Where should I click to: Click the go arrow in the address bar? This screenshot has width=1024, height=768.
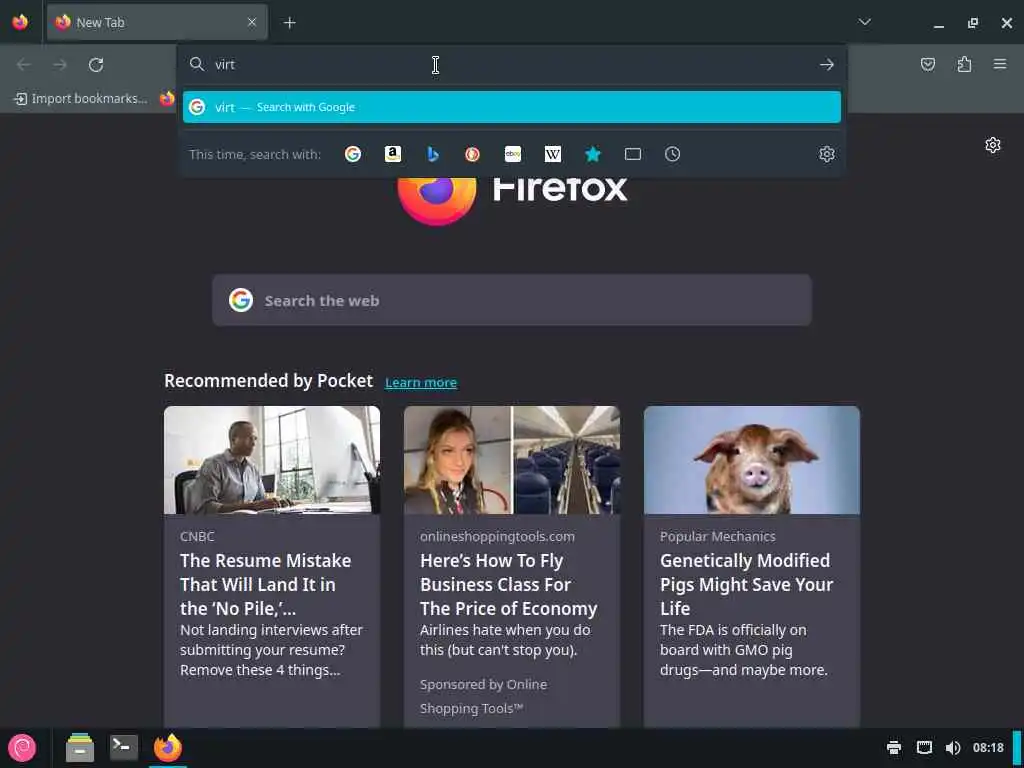pos(827,65)
